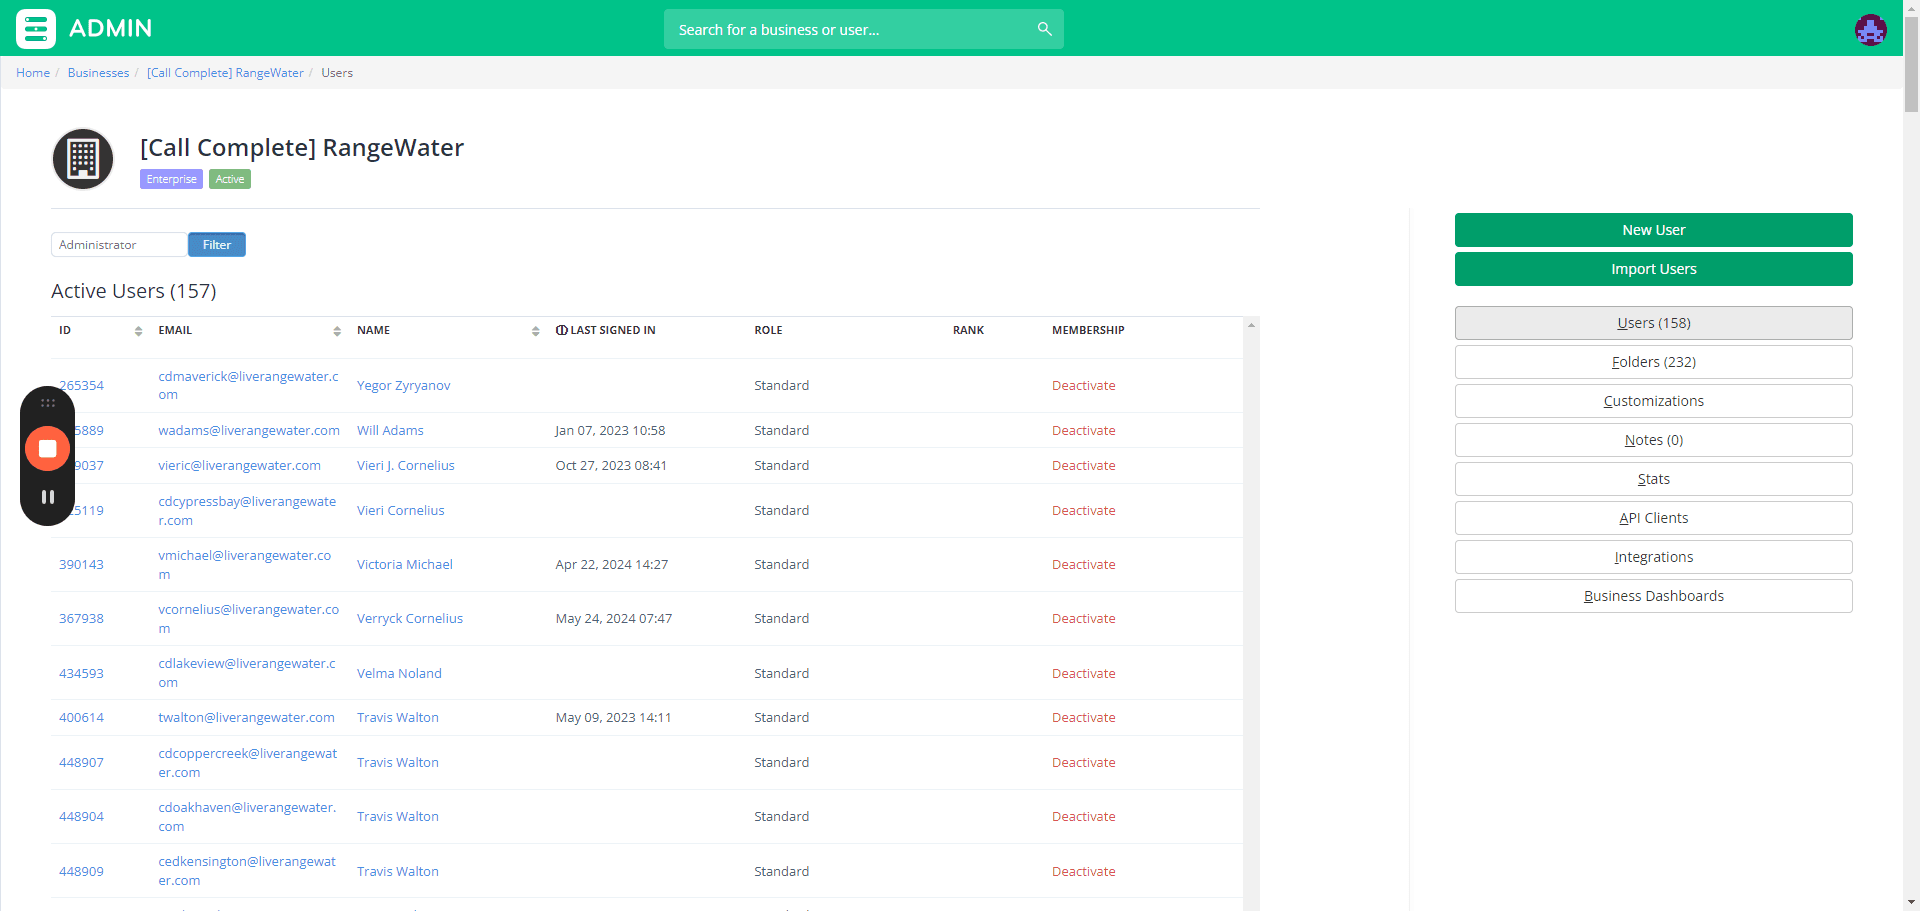Image resolution: width=1920 pixels, height=911 pixels.
Task: Open Import Users
Action: coord(1653,269)
